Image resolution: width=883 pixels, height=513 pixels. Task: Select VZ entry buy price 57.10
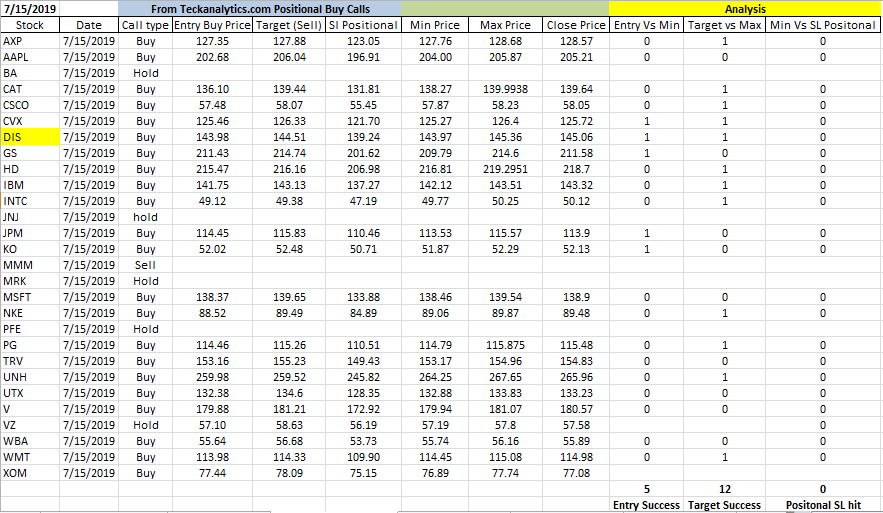click(212, 425)
